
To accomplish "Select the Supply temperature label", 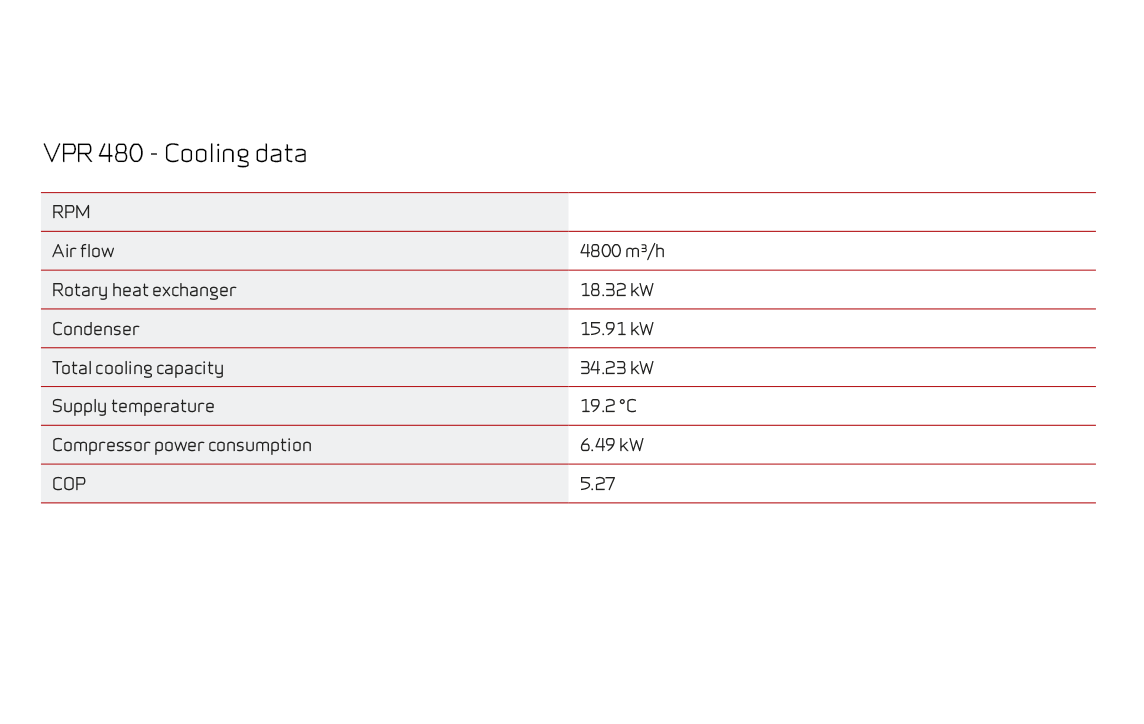I will pos(133,406).
